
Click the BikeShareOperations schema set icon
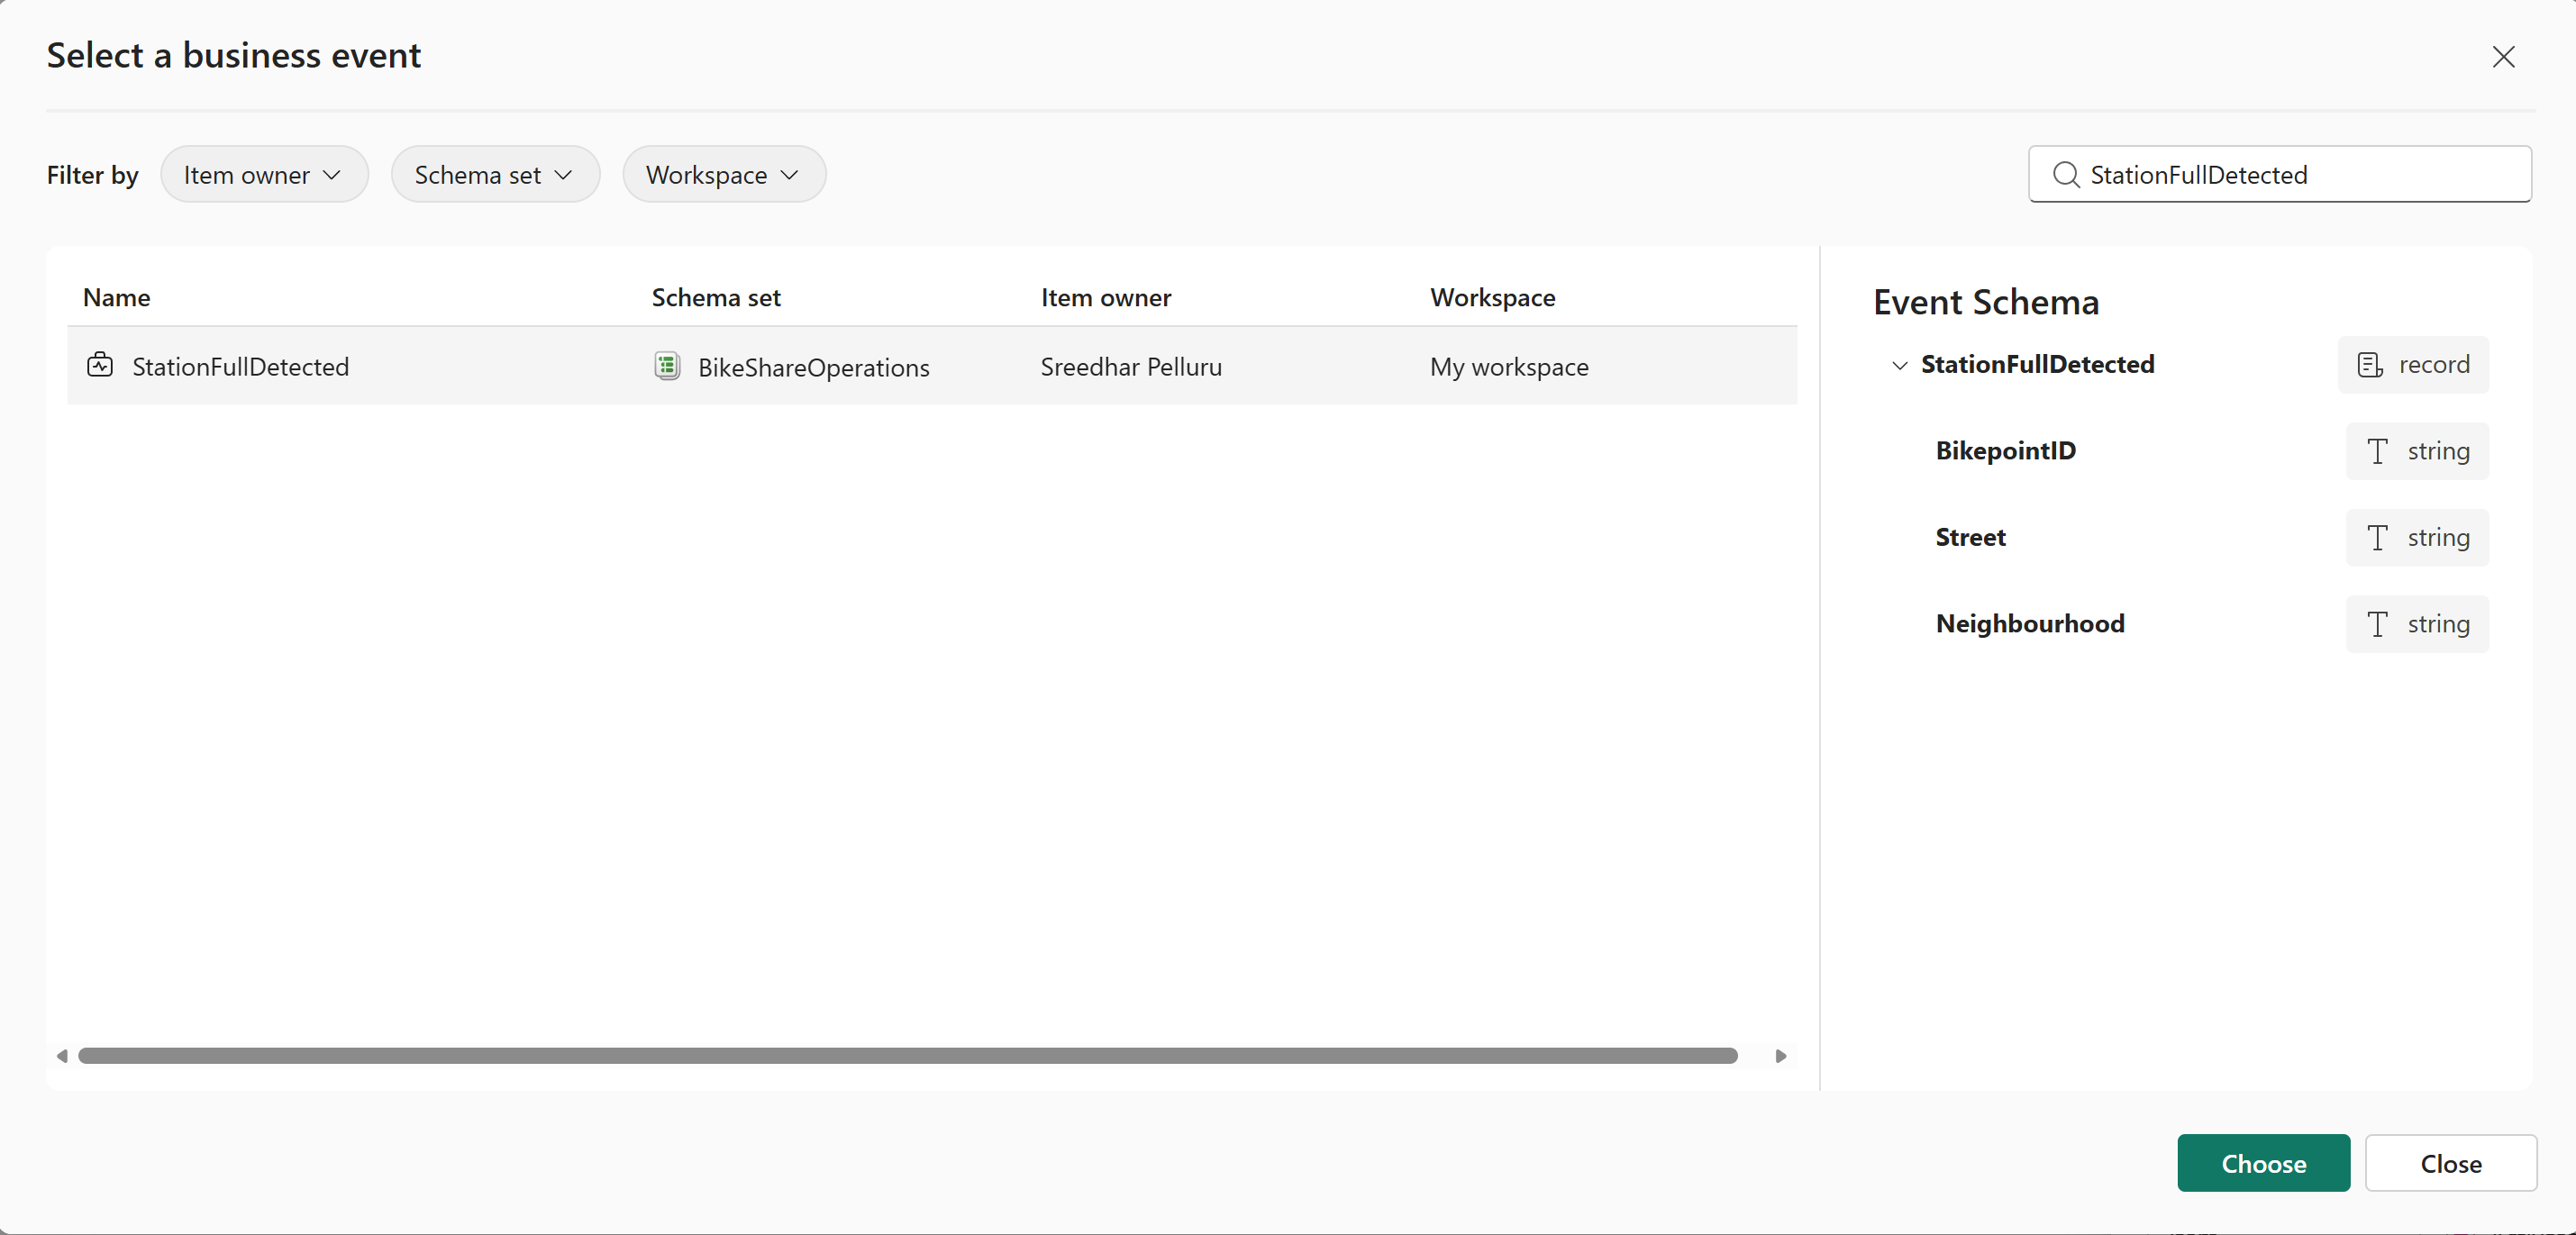coord(667,366)
